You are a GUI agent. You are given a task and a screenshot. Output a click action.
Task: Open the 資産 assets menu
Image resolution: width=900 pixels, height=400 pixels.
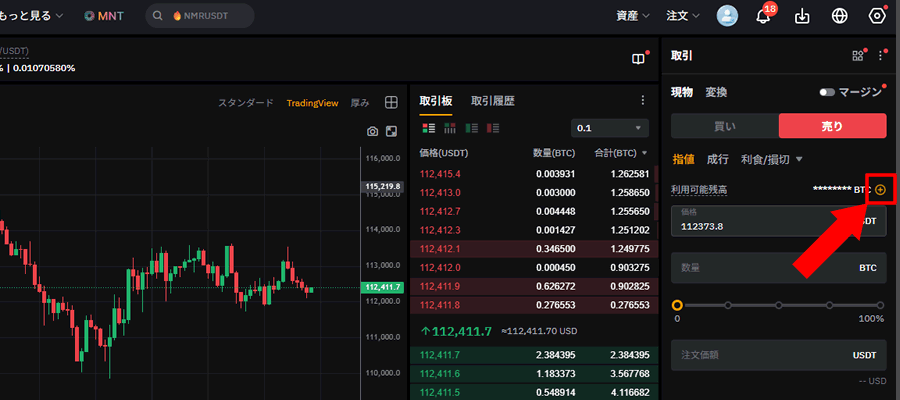(x=631, y=16)
